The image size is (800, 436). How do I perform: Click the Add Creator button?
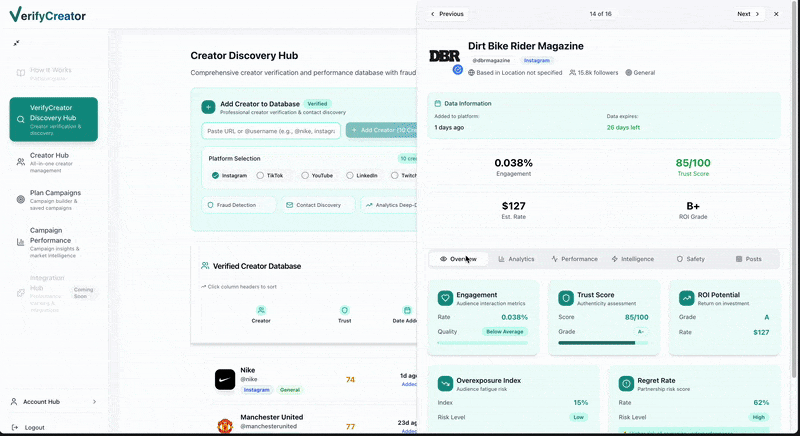[382, 130]
